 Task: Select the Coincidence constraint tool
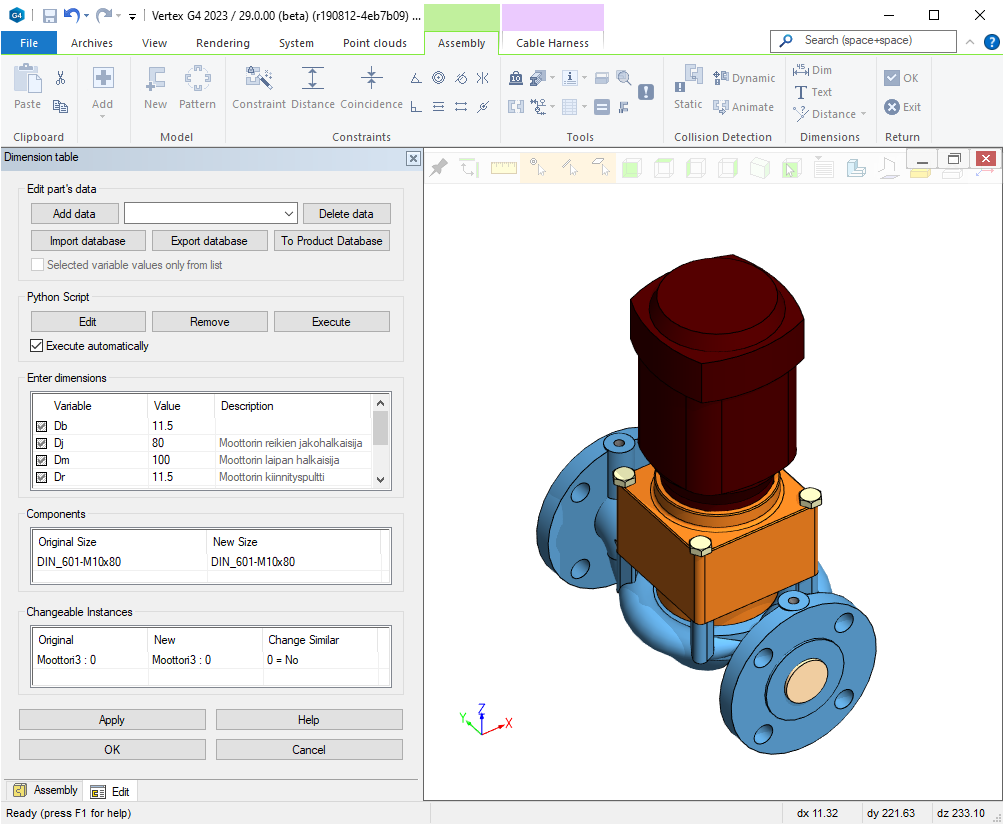pyautogui.click(x=371, y=80)
